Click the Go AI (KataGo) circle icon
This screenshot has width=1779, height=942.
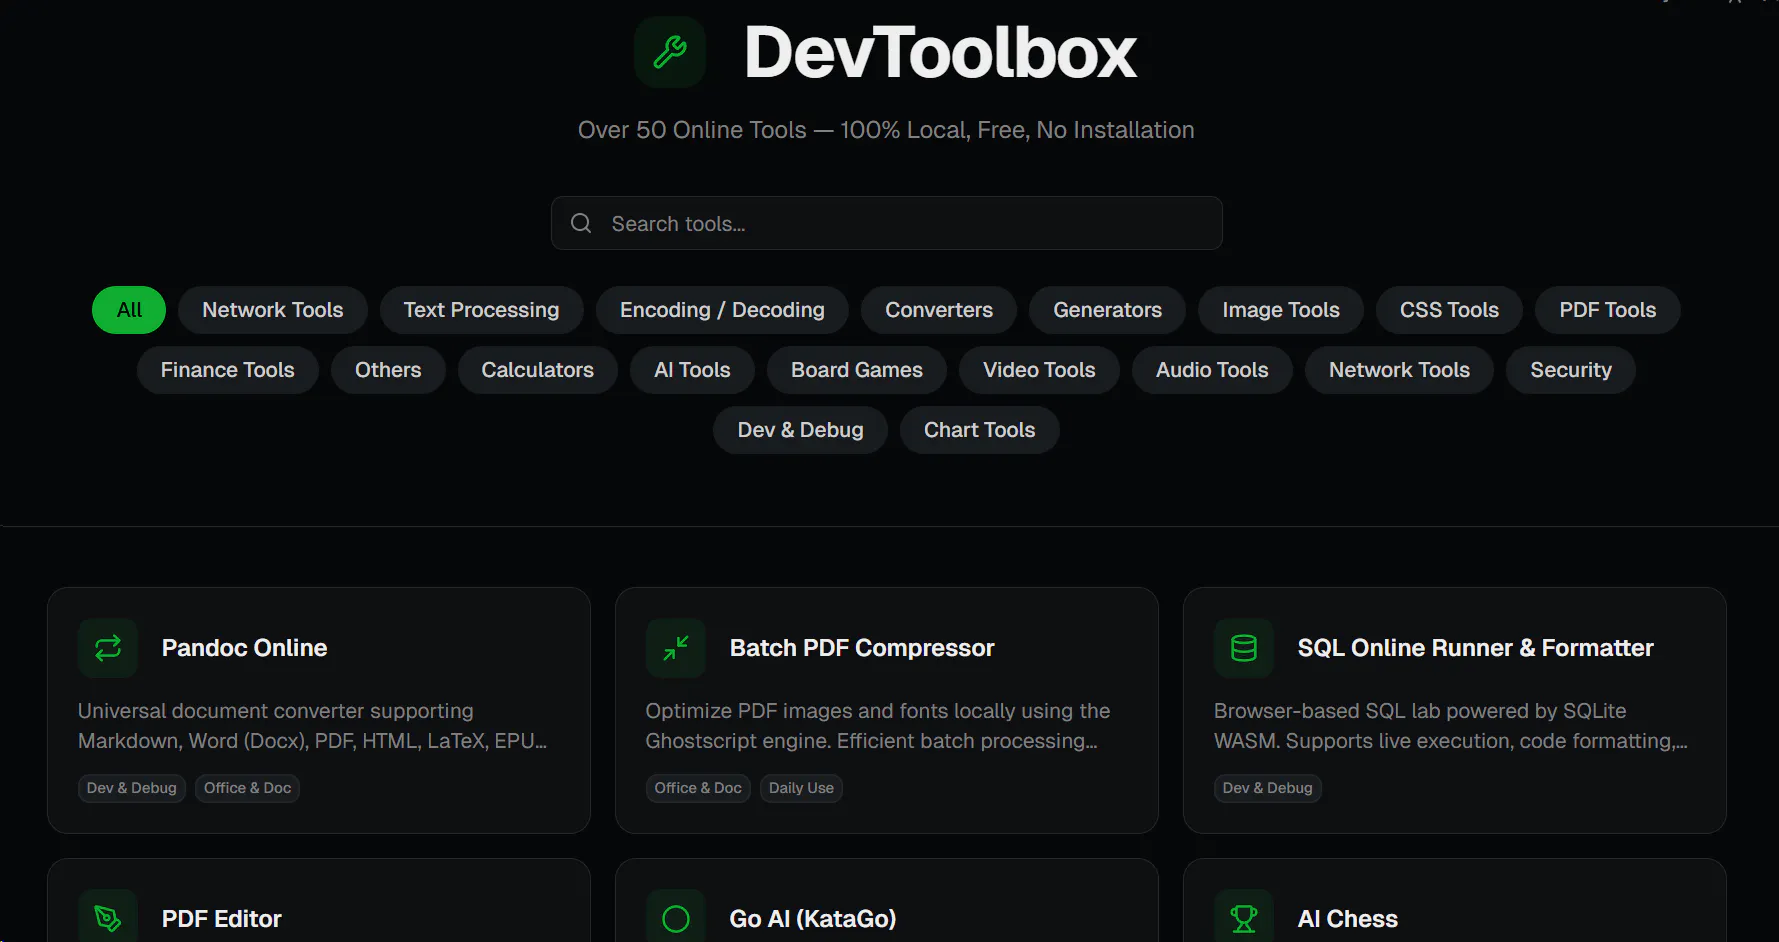tap(676, 917)
